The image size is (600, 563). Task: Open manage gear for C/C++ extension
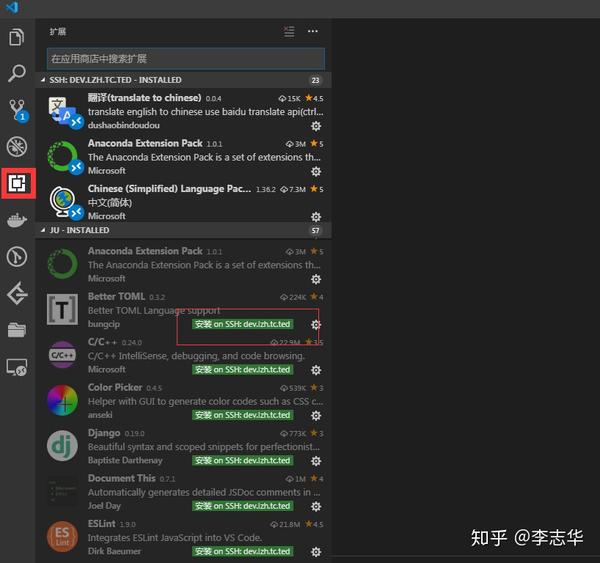tap(316, 370)
